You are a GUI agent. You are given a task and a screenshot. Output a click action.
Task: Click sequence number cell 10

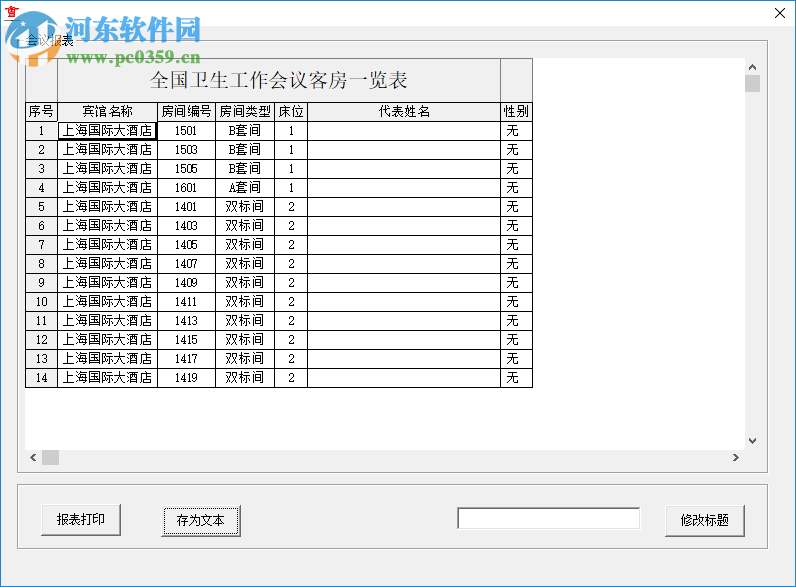tap(42, 302)
